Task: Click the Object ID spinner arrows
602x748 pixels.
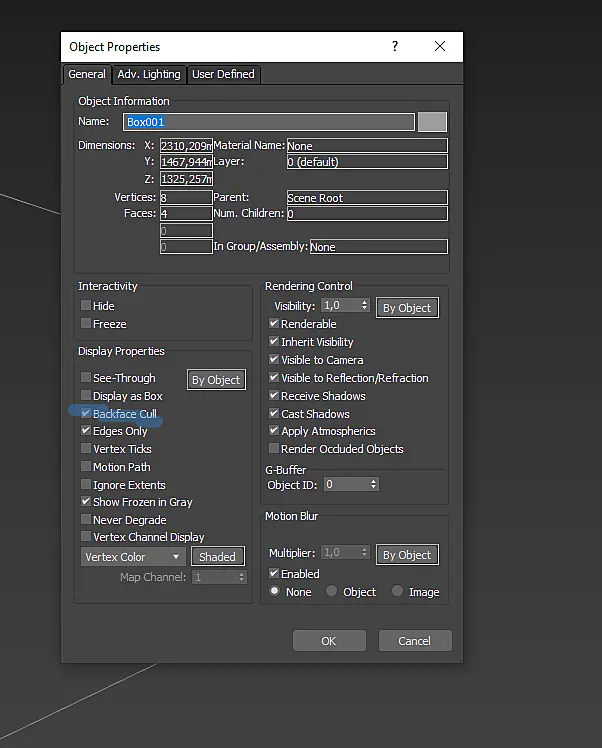Action: [374, 484]
